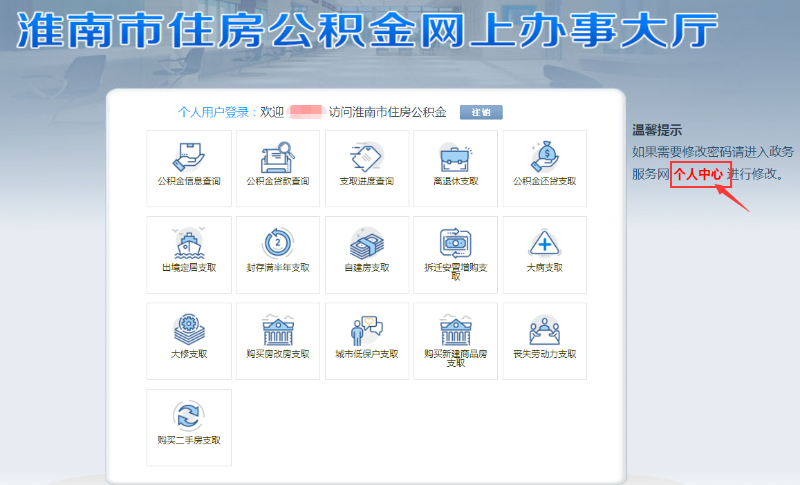Image resolution: width=800 pixels, height=485 pixels.
Task: Open 自建房支取 cash stack icon
Action: [366, 244]
